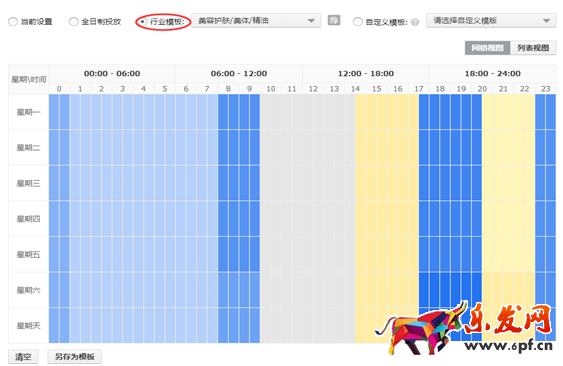Screen dimensions: 563x366
Task: Select the 自定义模板 radio option
Action: [x=357, y=22]
